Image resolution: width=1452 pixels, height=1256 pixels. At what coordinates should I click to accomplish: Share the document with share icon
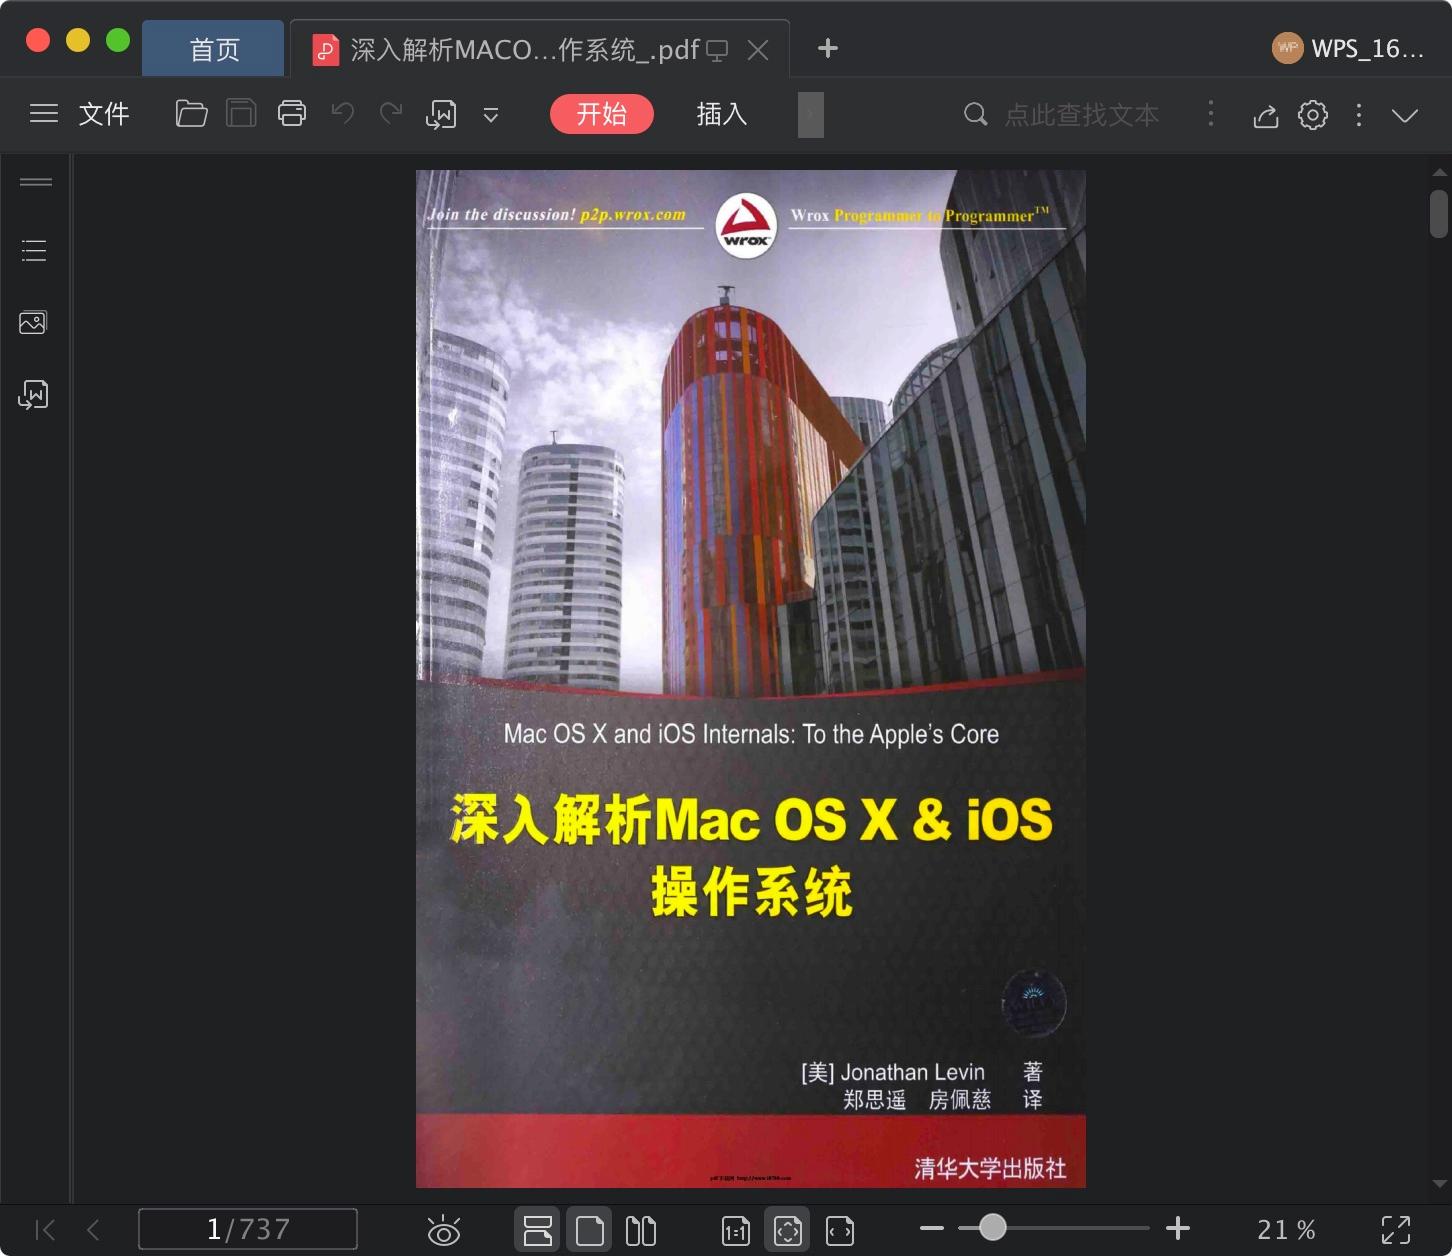coord(1266,116)
